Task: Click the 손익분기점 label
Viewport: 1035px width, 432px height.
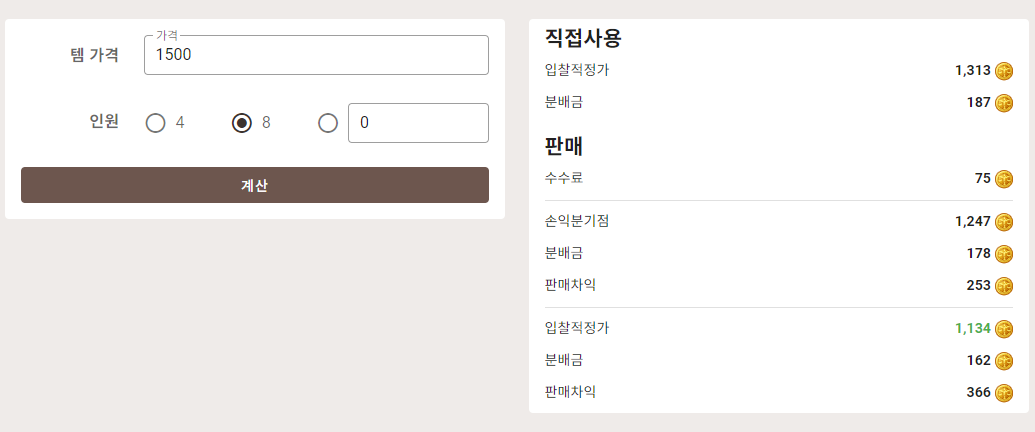Action: [x=577, y=221]
